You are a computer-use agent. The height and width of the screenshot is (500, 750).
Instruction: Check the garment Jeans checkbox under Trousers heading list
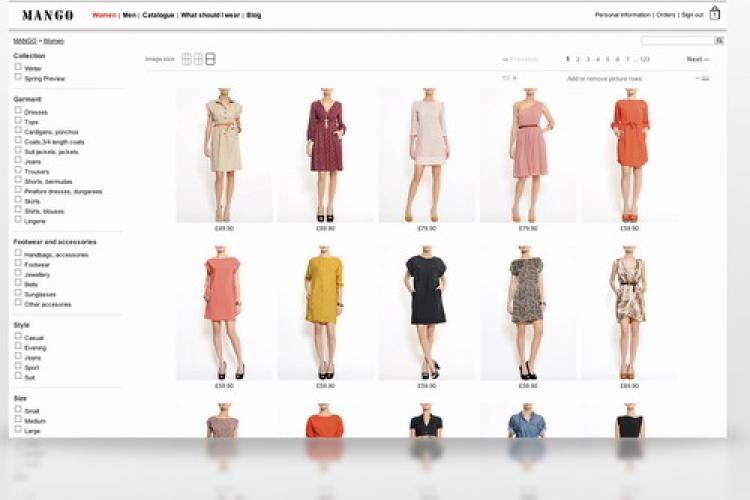coord(18,160)
